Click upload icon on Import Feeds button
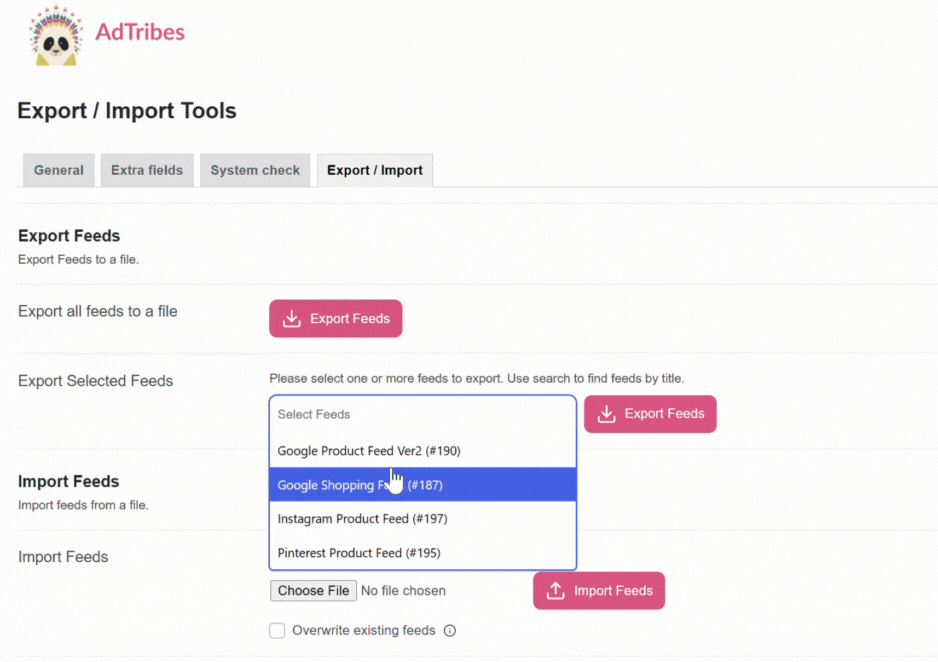Screen dimensions: 938x662 click(x=556, y=591)
